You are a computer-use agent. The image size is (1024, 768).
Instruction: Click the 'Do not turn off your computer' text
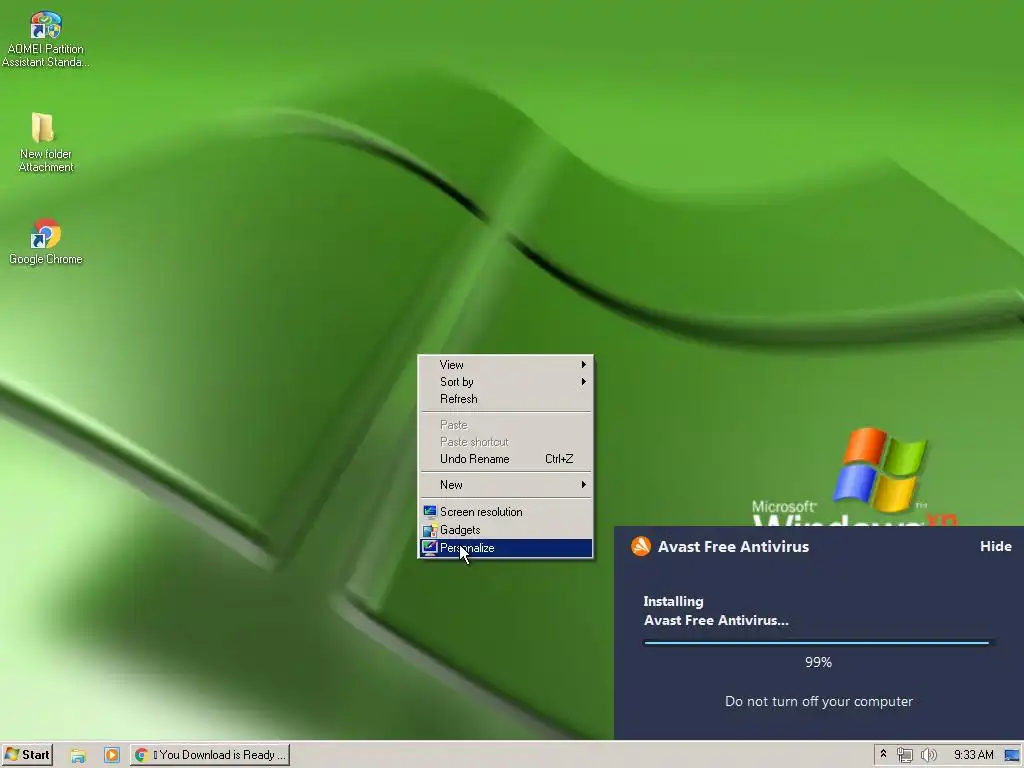819,701
